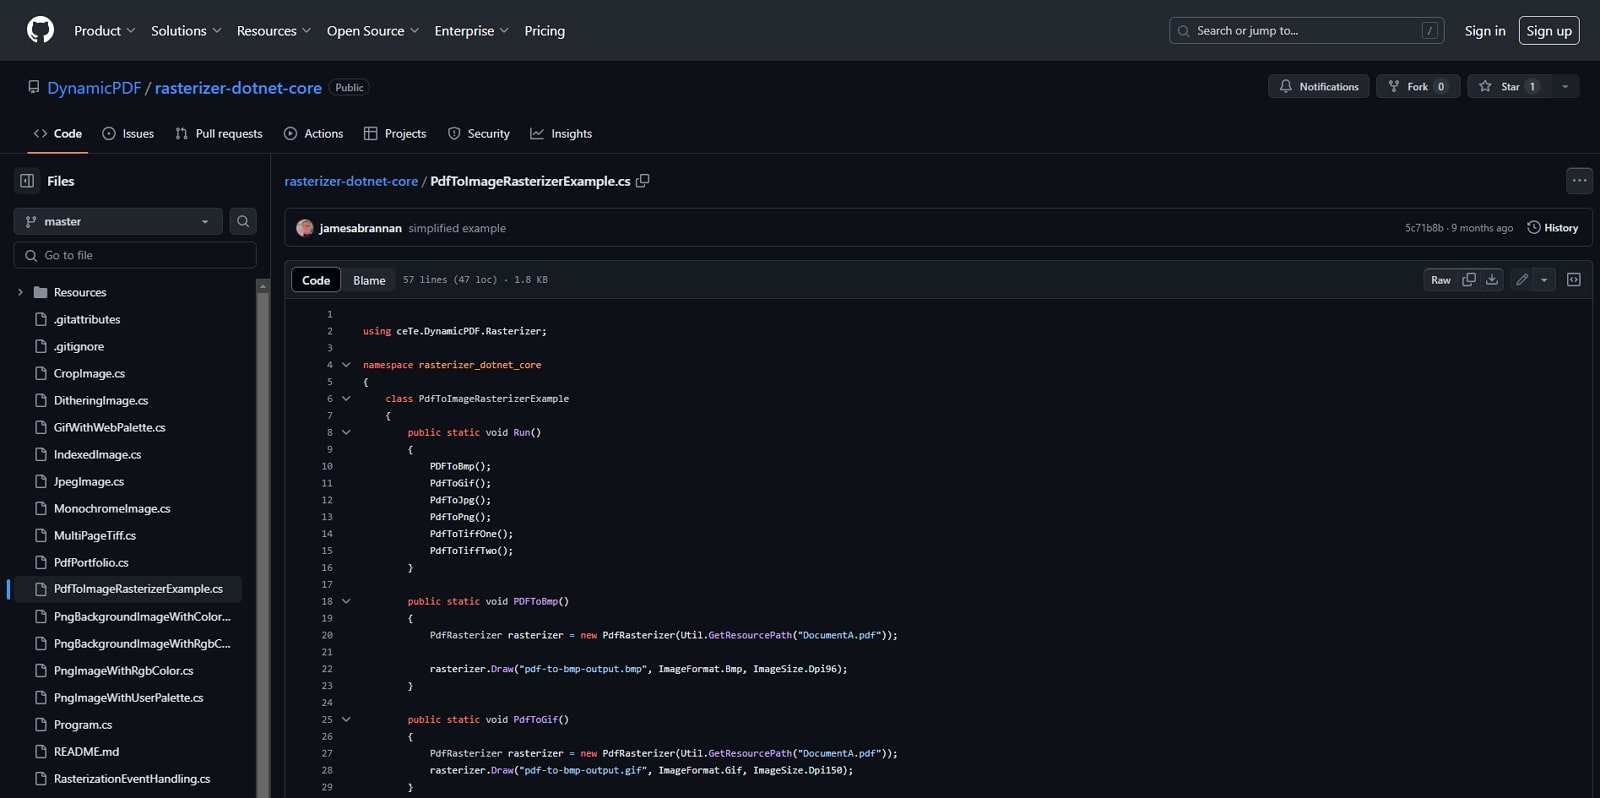Copy the file path icon
1600x798 pixels.
point(643,181)
